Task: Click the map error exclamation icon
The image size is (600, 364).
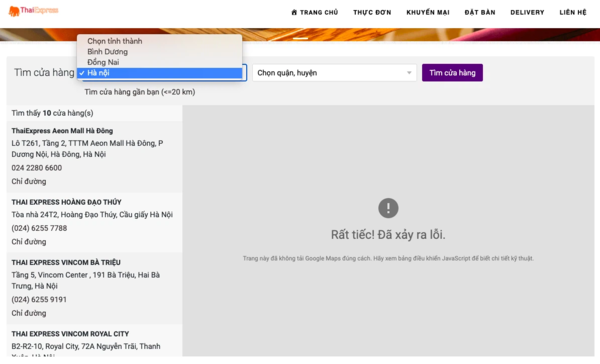Action: 388,208
